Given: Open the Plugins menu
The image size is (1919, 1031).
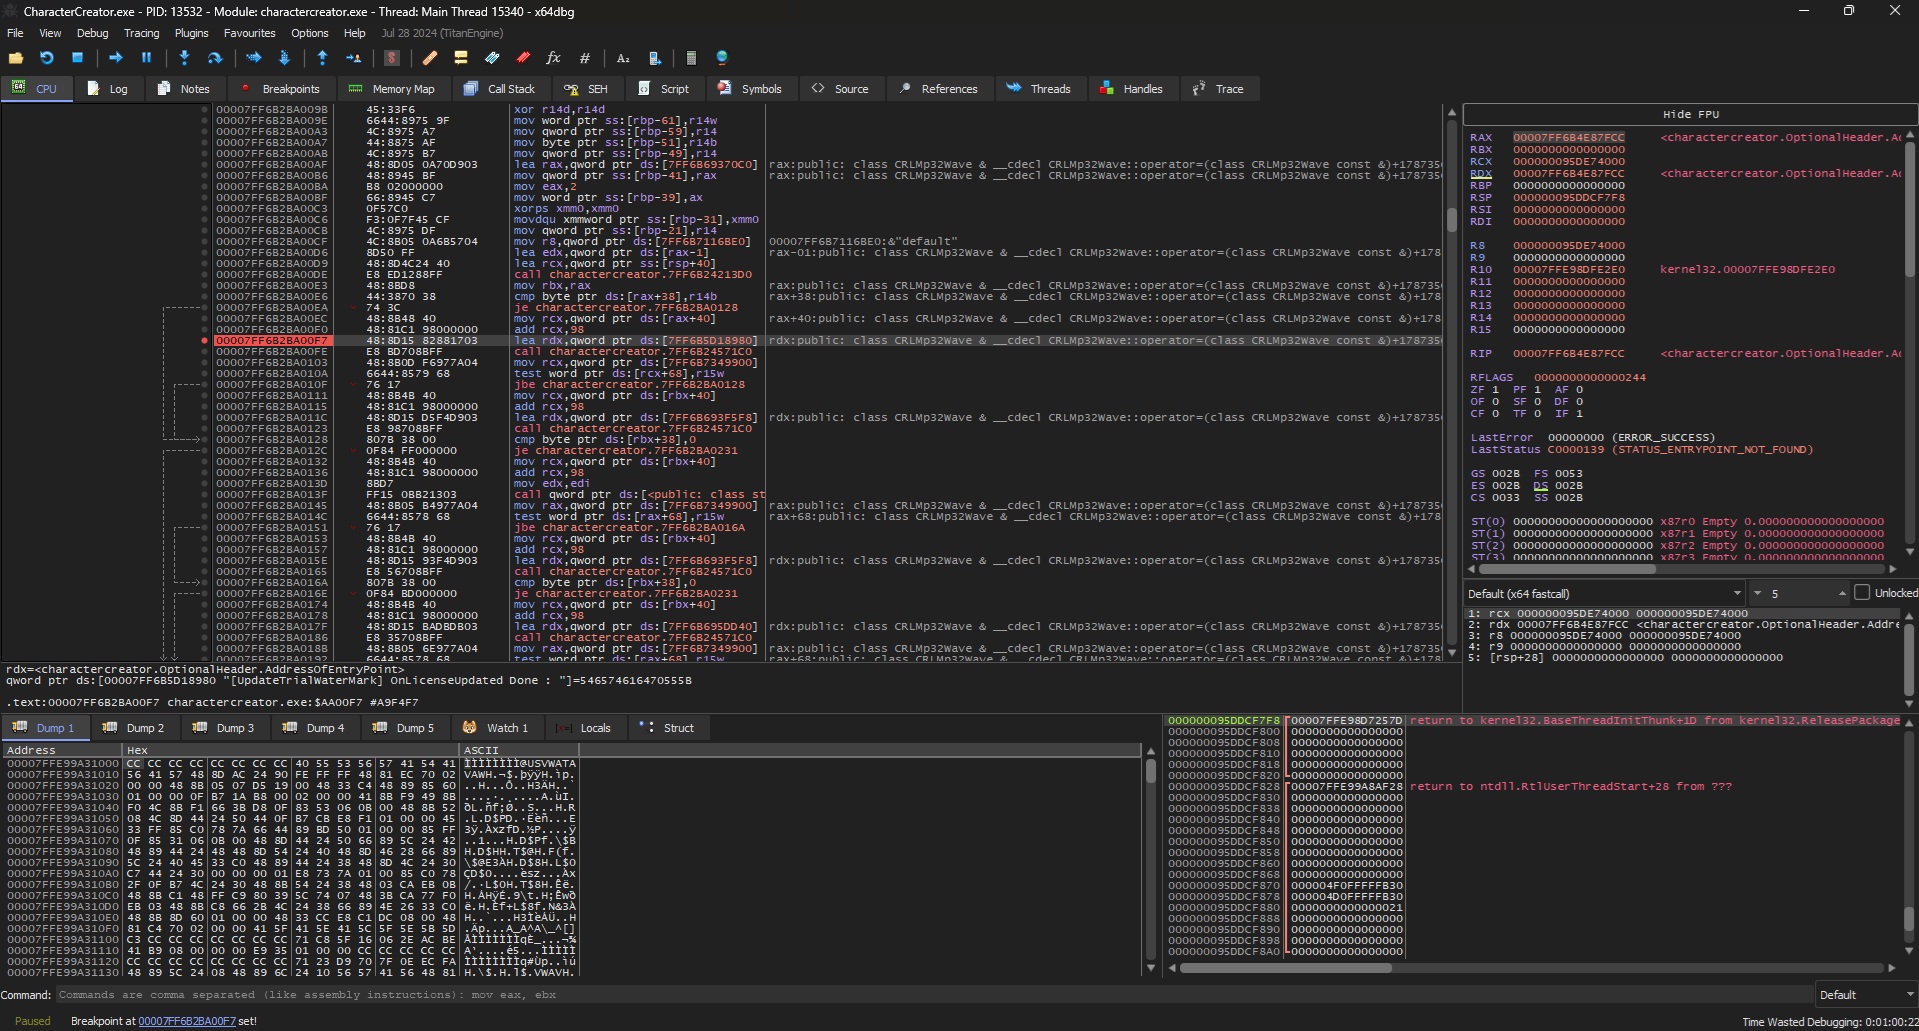Looking at the screenshot, I should pos(191,32).
